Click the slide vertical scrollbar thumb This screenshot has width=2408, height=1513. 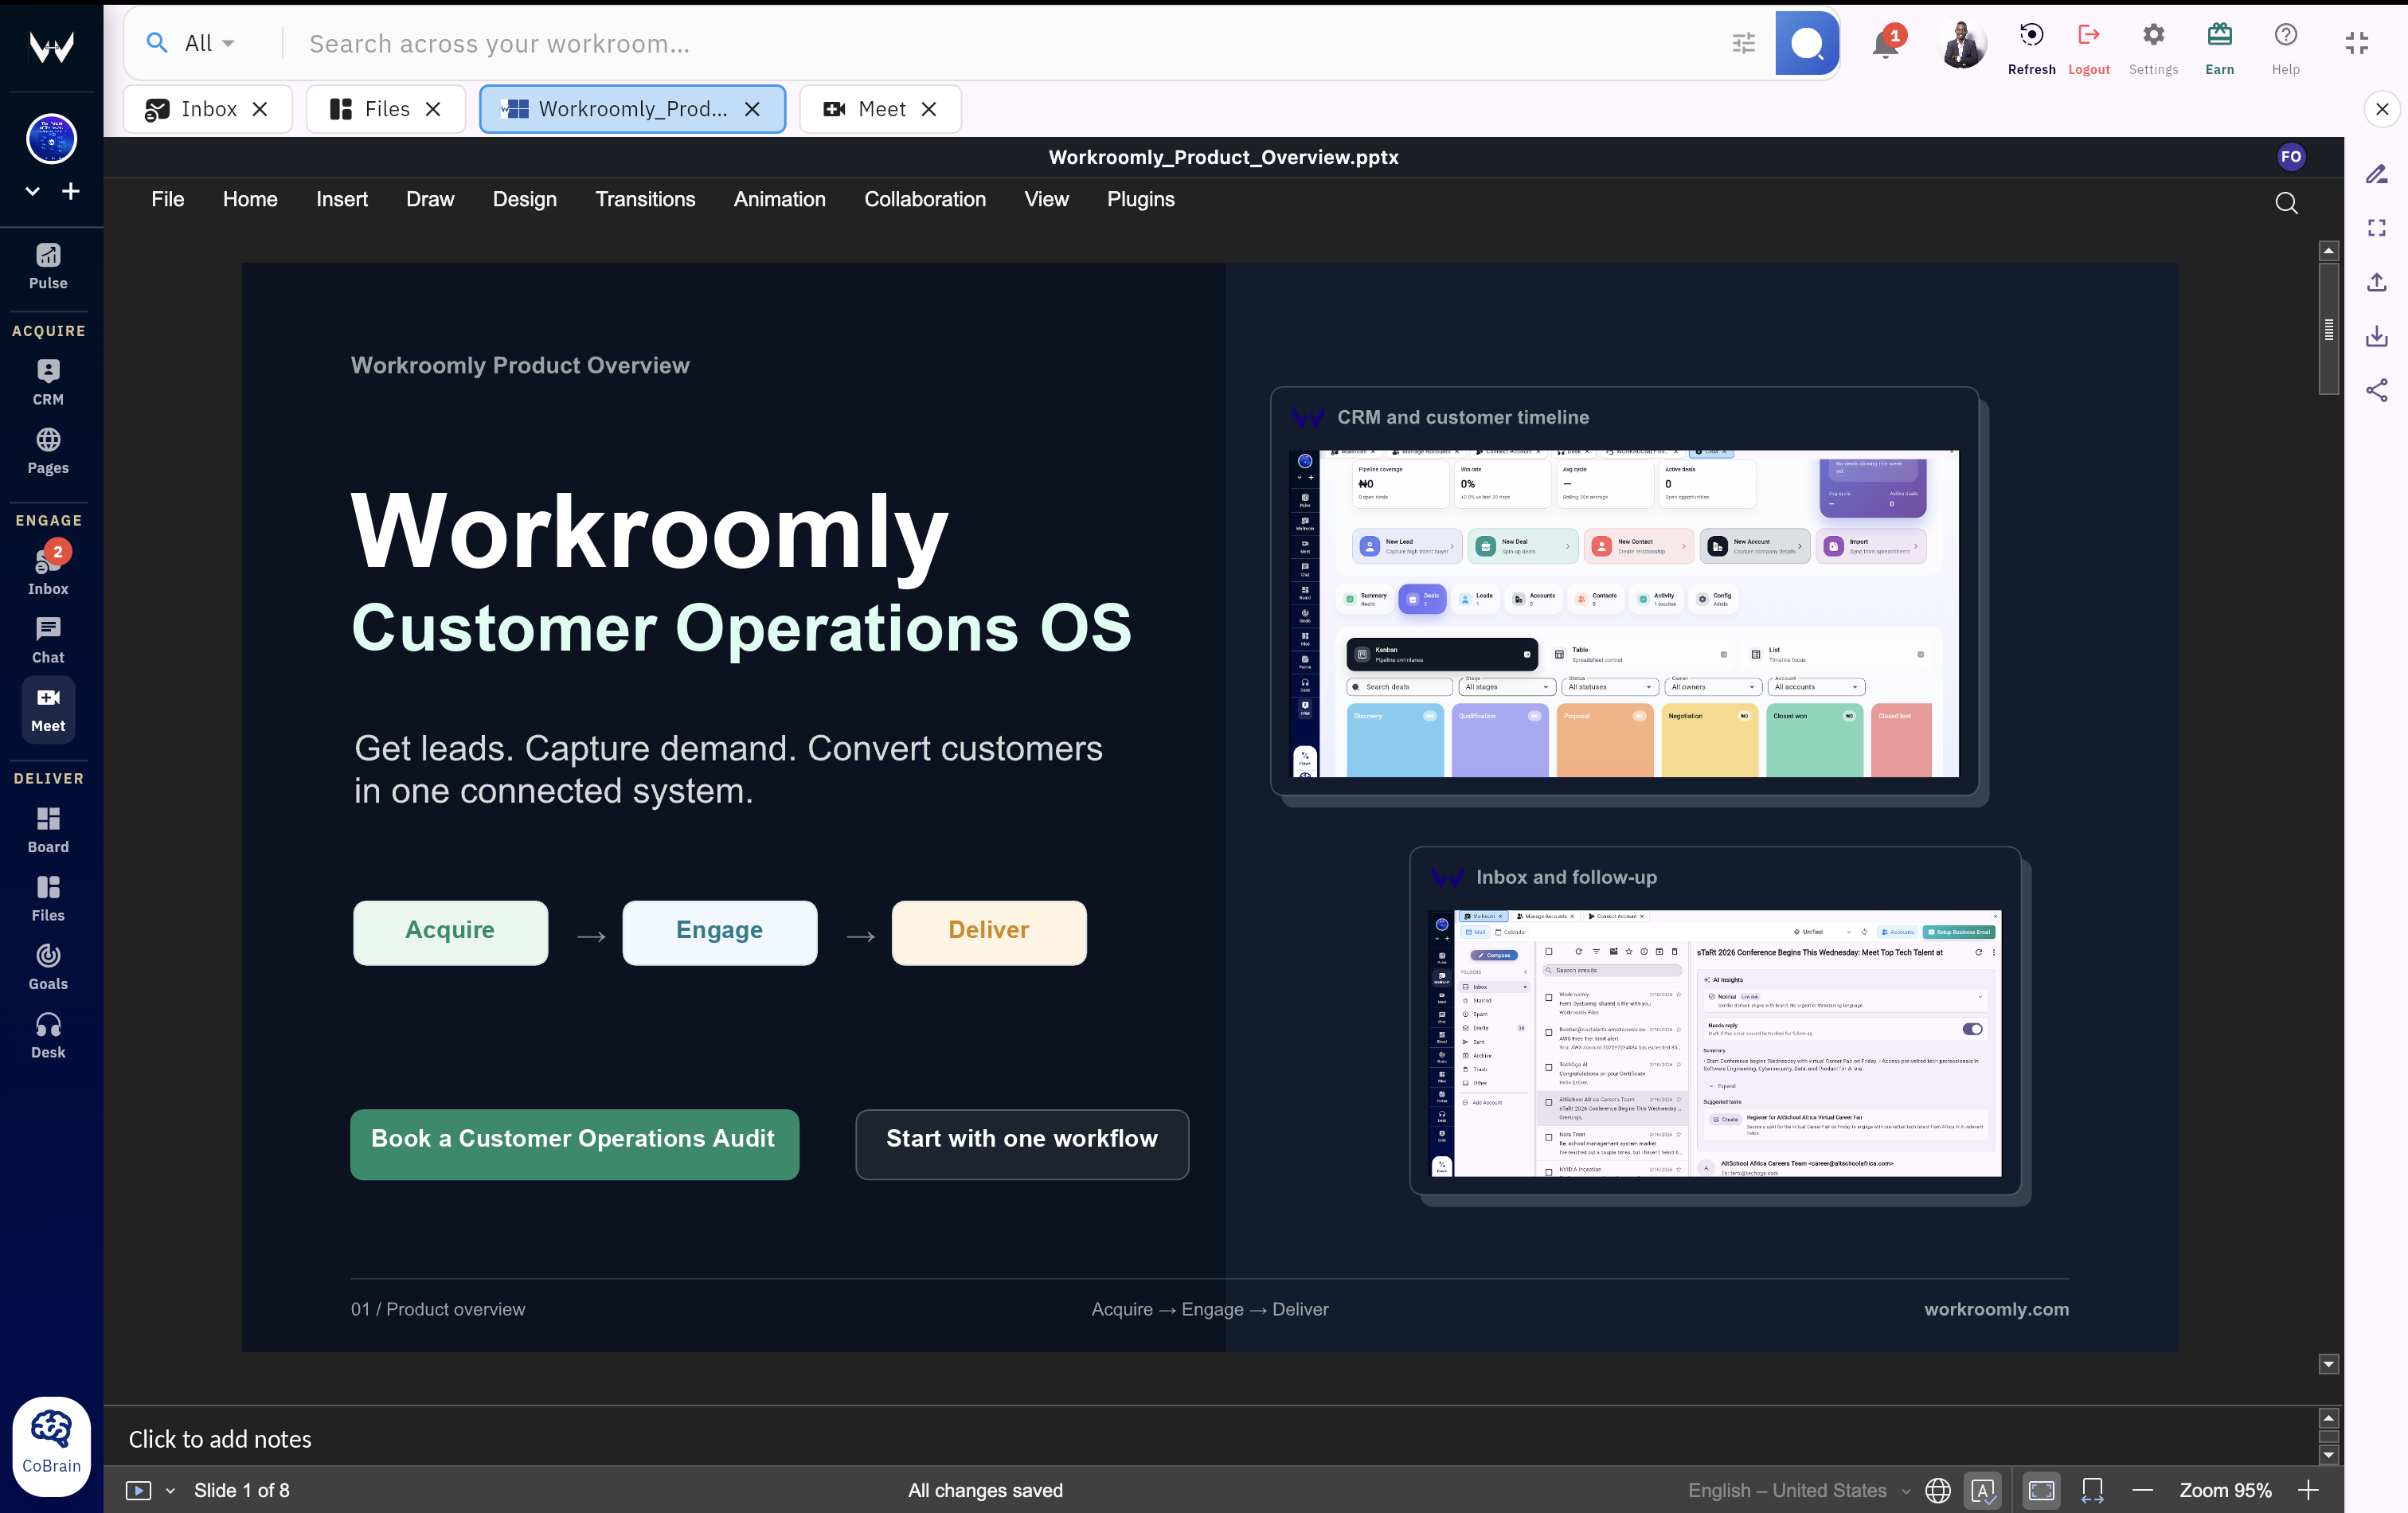(x=2329, y=330)
